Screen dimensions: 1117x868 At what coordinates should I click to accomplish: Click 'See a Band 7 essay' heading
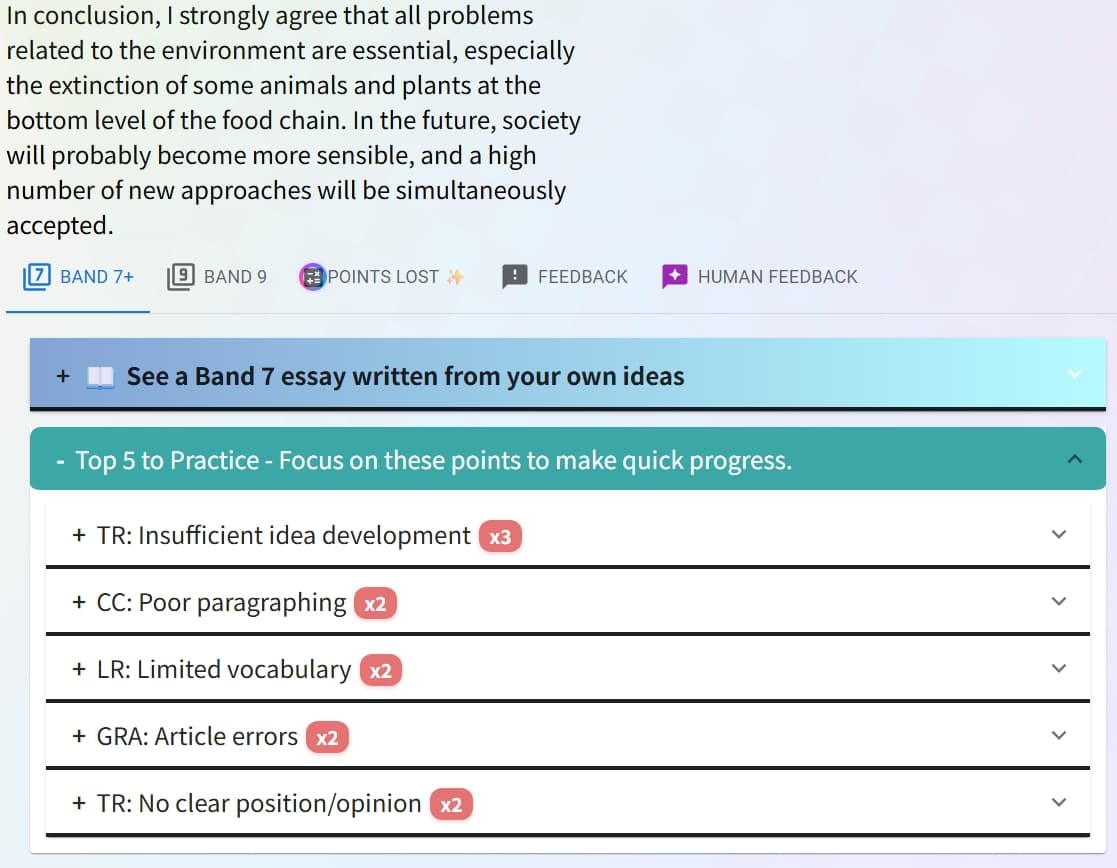tap(405, 377)
